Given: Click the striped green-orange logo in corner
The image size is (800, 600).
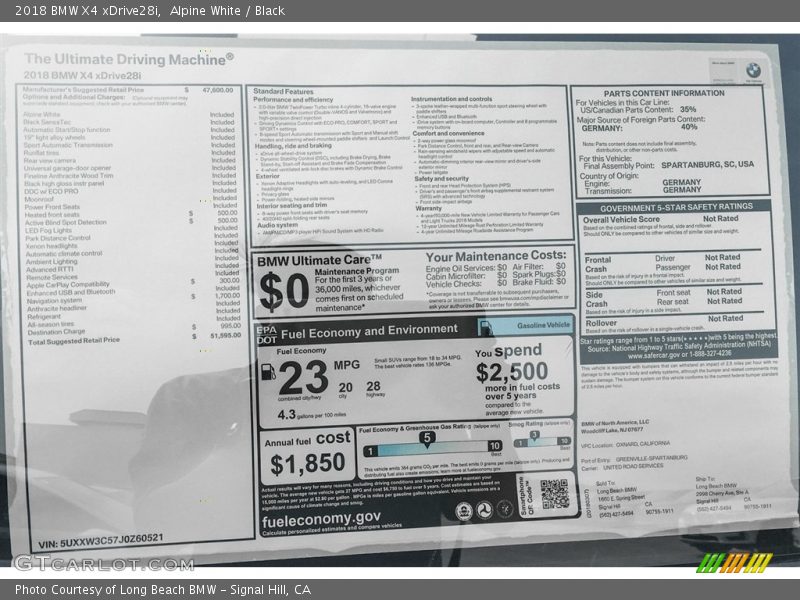Looking at the screenshot, I should click(x=734, y=562).
